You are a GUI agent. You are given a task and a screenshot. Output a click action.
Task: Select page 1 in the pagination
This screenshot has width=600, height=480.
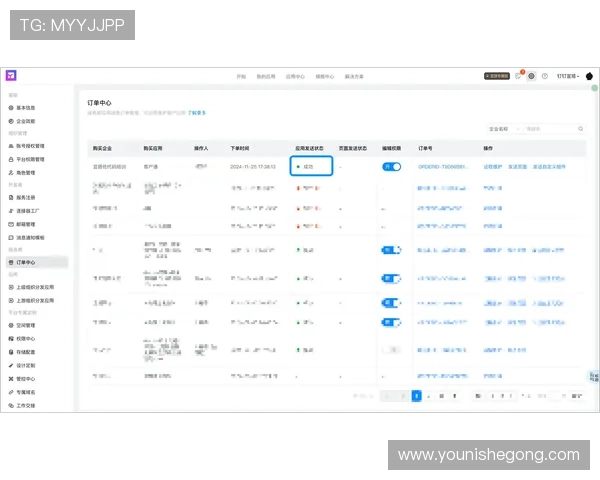[x=416, y=396]
